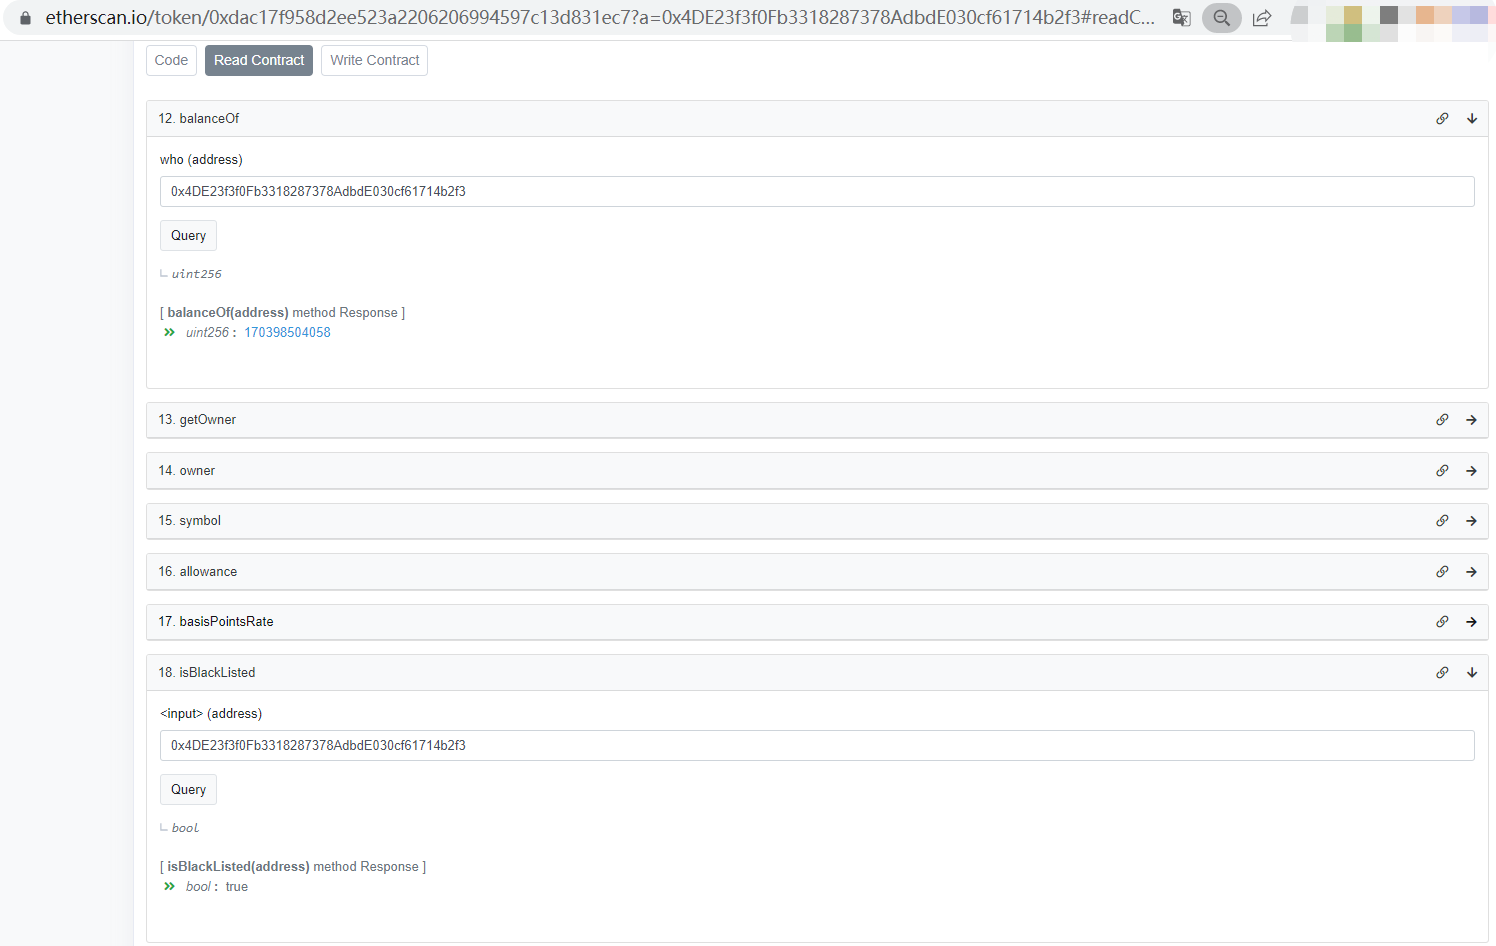Viewport: 1496px width, 946px height.
Task: Click link icon in the owner row
Action: (x=1442, y=471)
